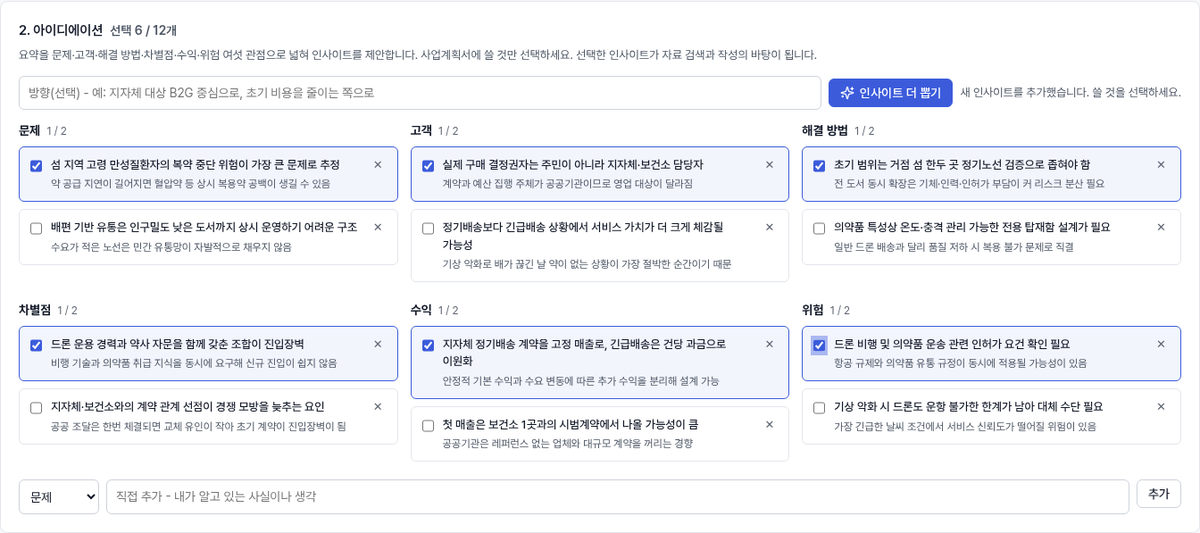Remove the '섬 지역 고령 만성질환자' insight card
Image resolution: width=1200 pixels, height=533 pixels.
[378, 165]
